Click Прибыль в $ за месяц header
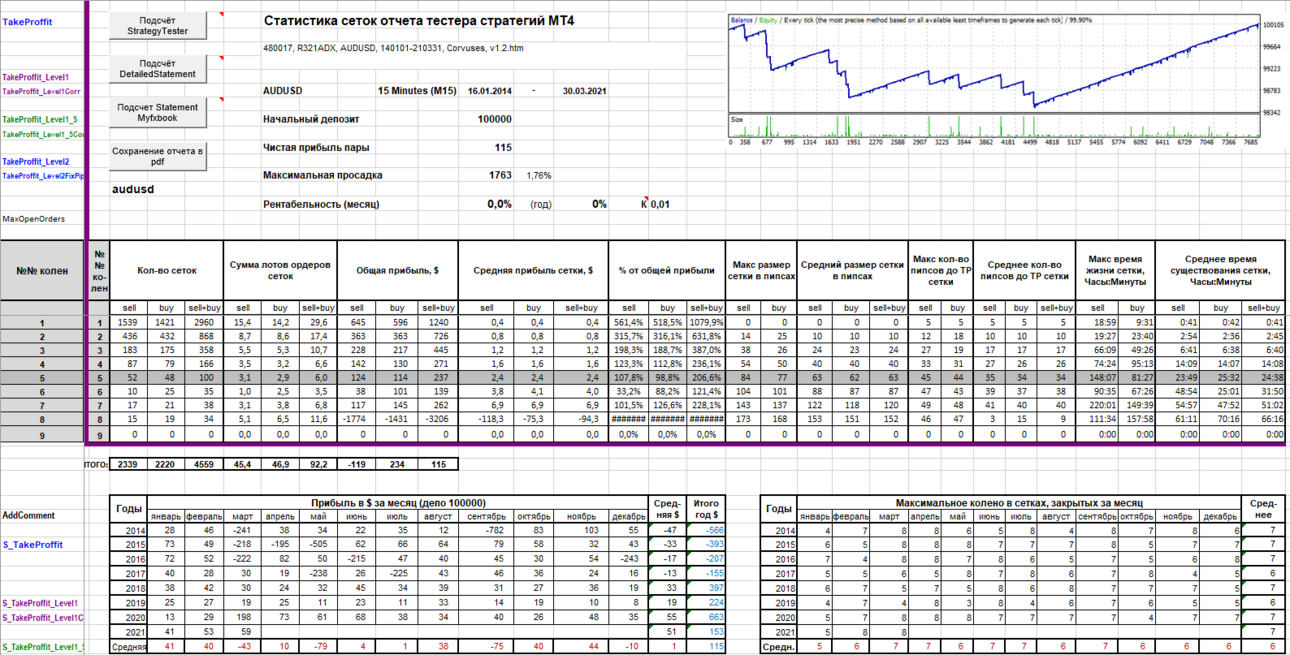 (x=397, y=502)
